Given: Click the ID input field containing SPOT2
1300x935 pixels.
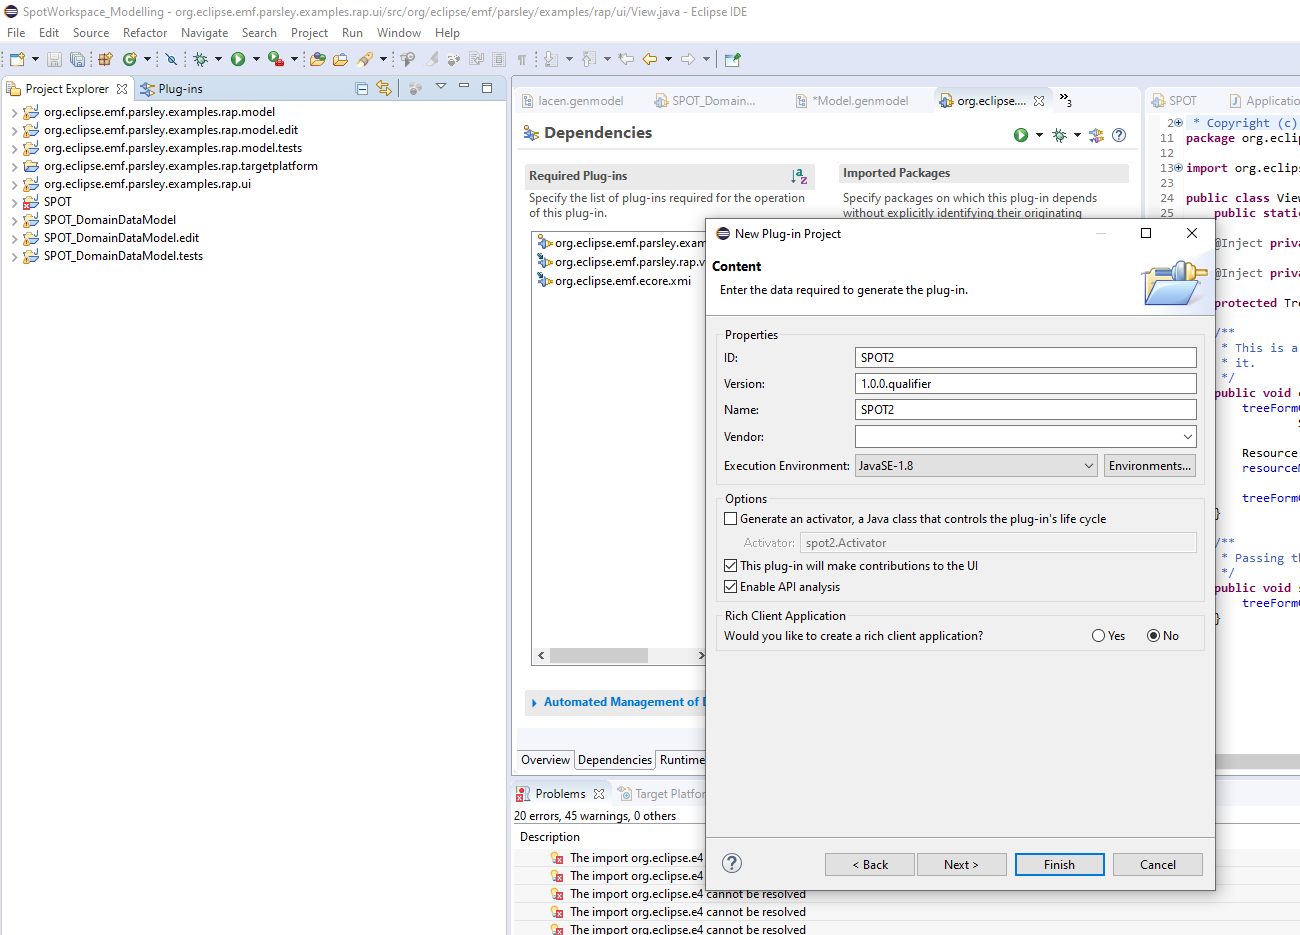Looking at the screenshot, I should pos(1026,358).
